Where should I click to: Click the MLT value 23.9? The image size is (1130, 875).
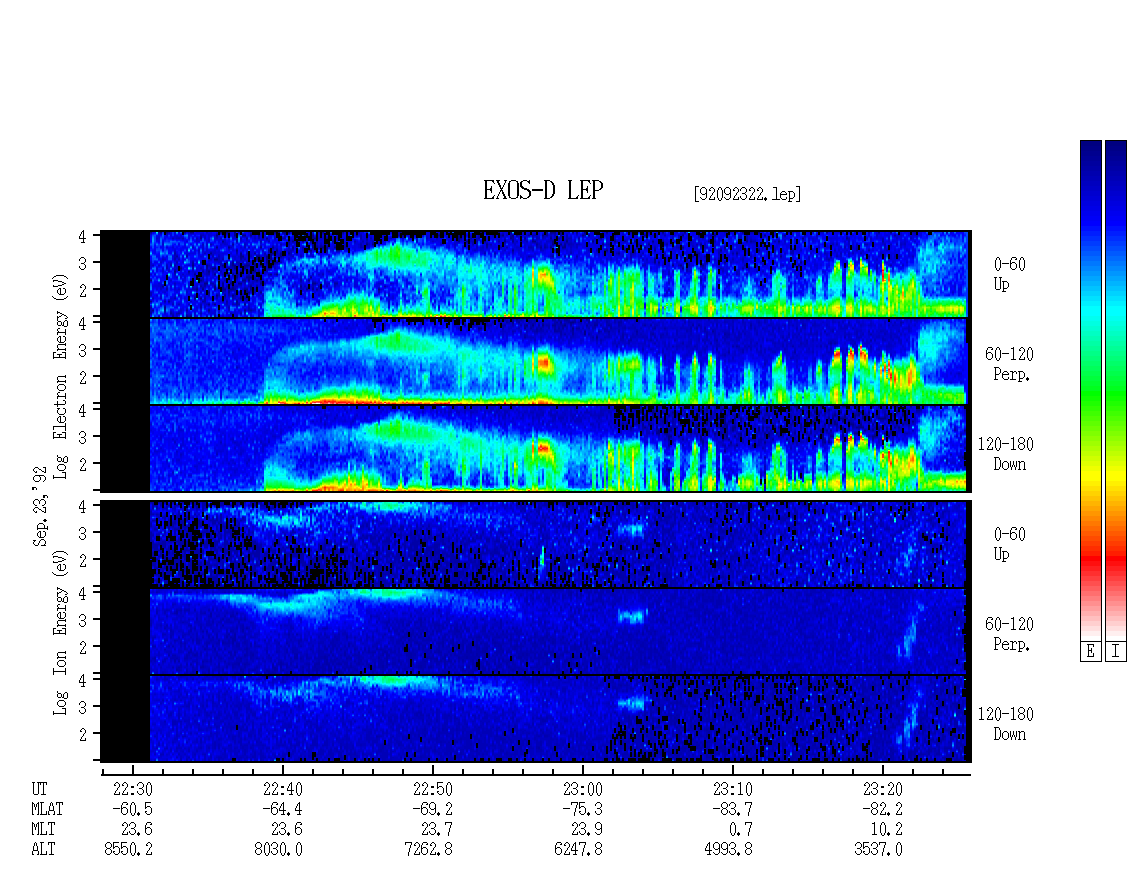587,830
